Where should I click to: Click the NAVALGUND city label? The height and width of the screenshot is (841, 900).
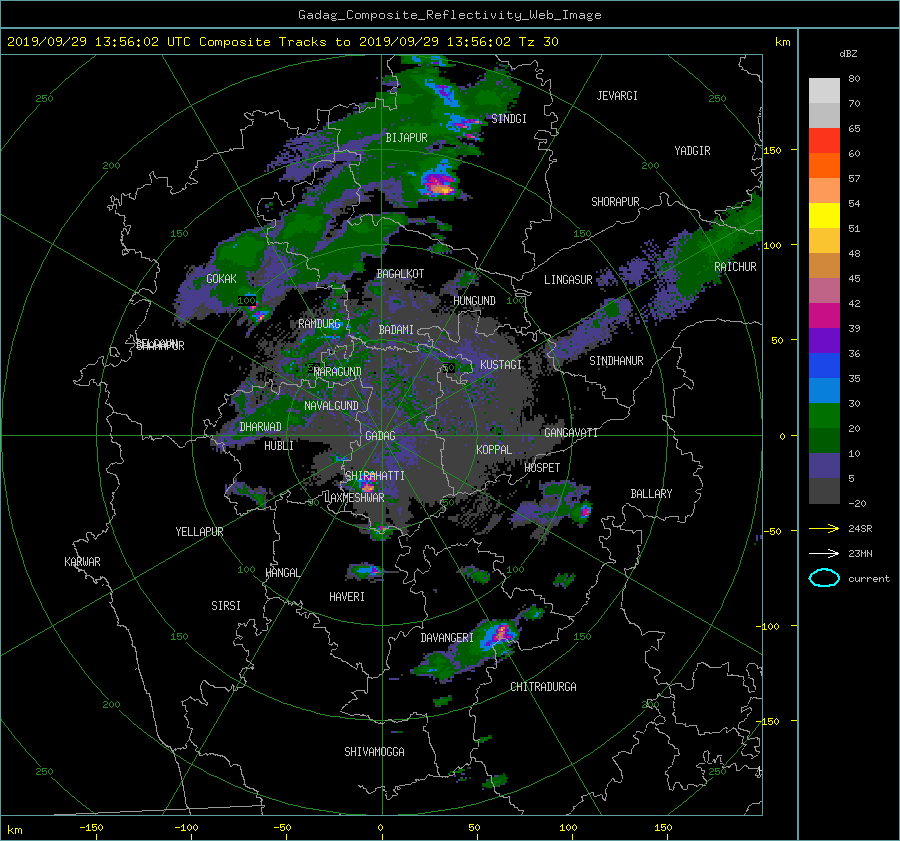click(x=331, y=406)
